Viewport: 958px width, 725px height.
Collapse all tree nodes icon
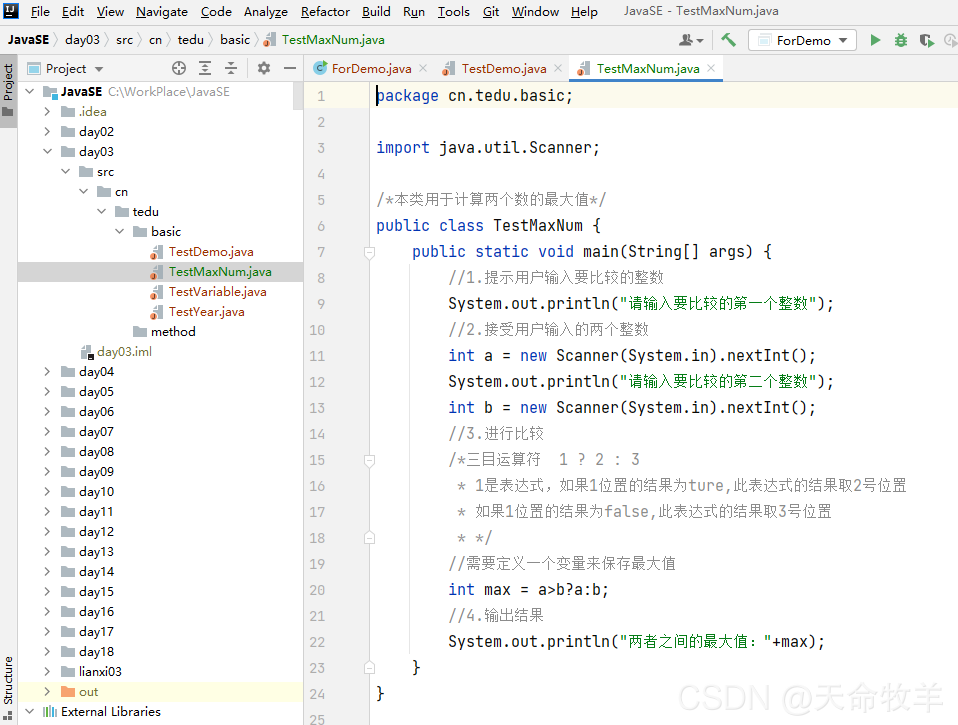pyautogui.click(x=230, y=68)
